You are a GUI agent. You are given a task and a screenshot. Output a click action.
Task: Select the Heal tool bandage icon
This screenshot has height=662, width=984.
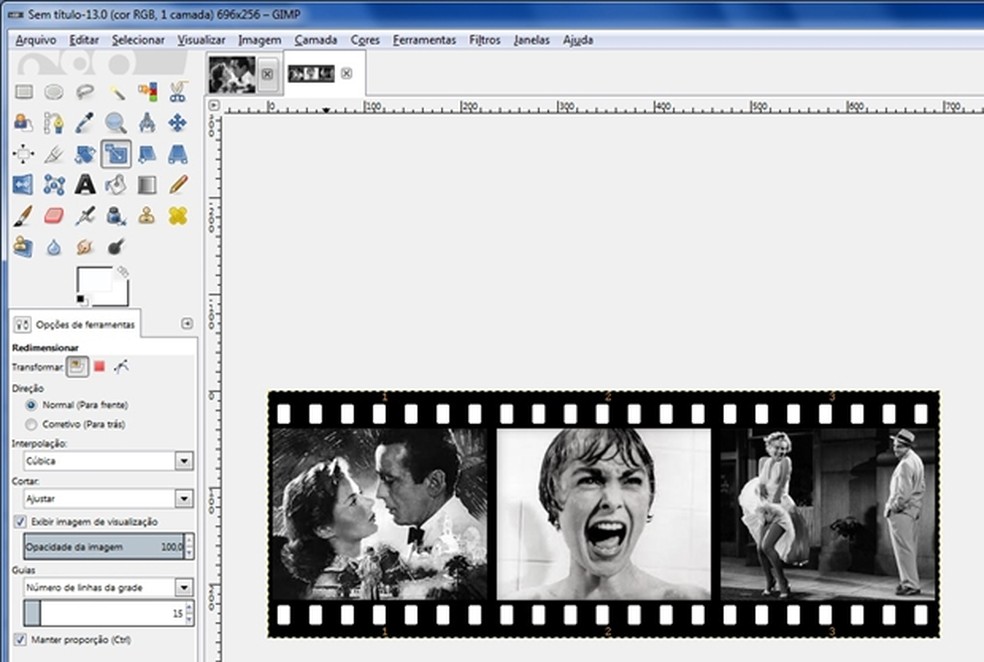178,215
